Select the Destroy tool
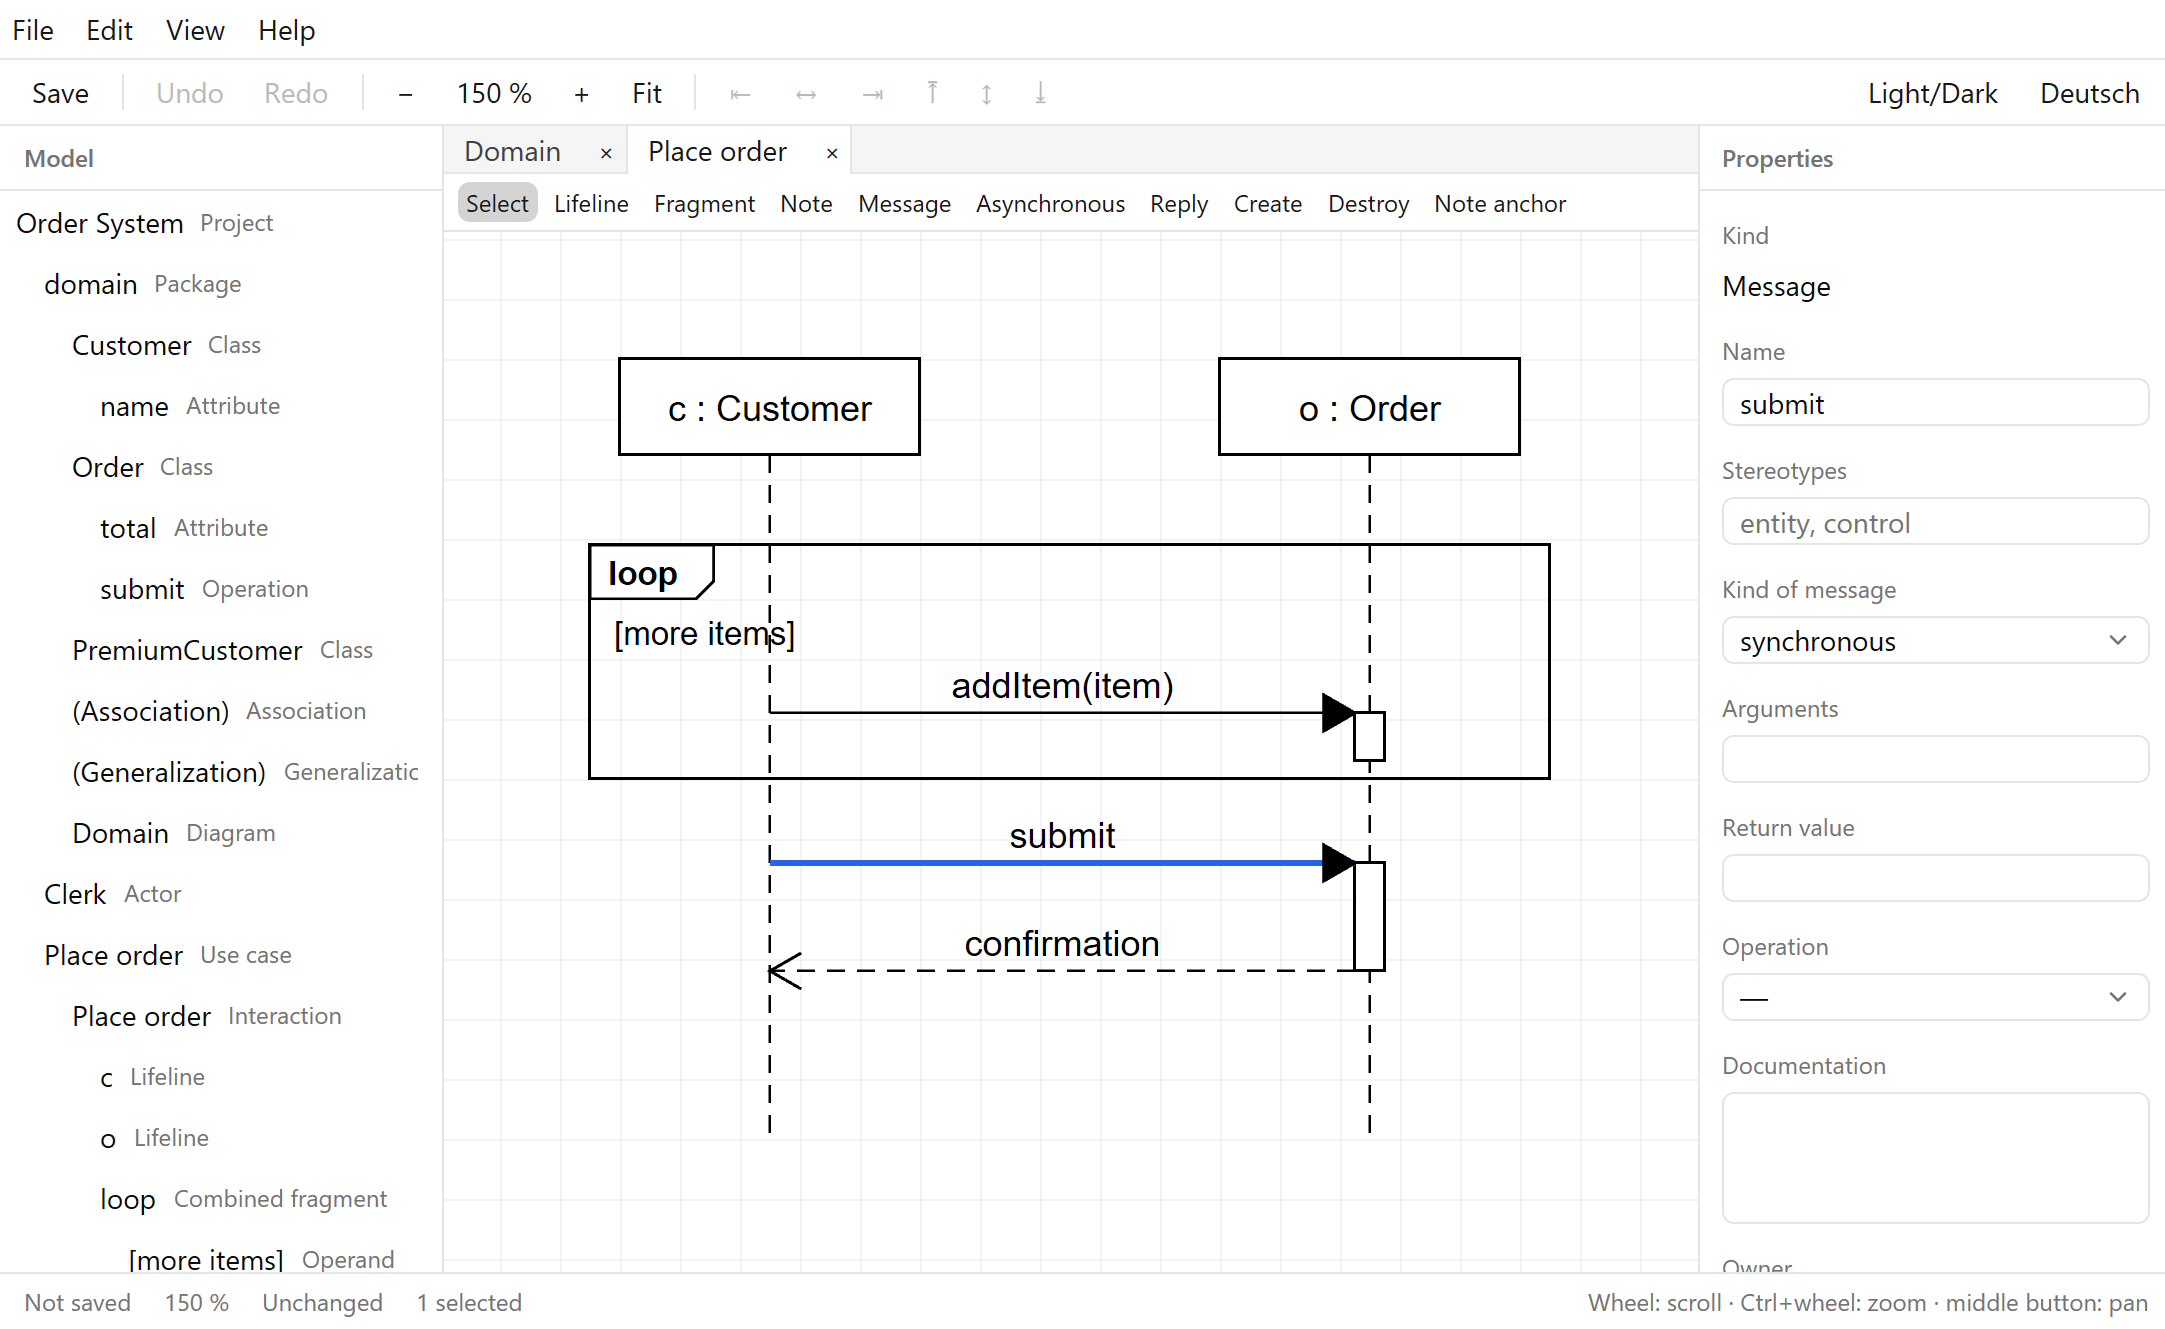The height and width of the screenshot is (1329, 2165). [x=1368, y=204]
